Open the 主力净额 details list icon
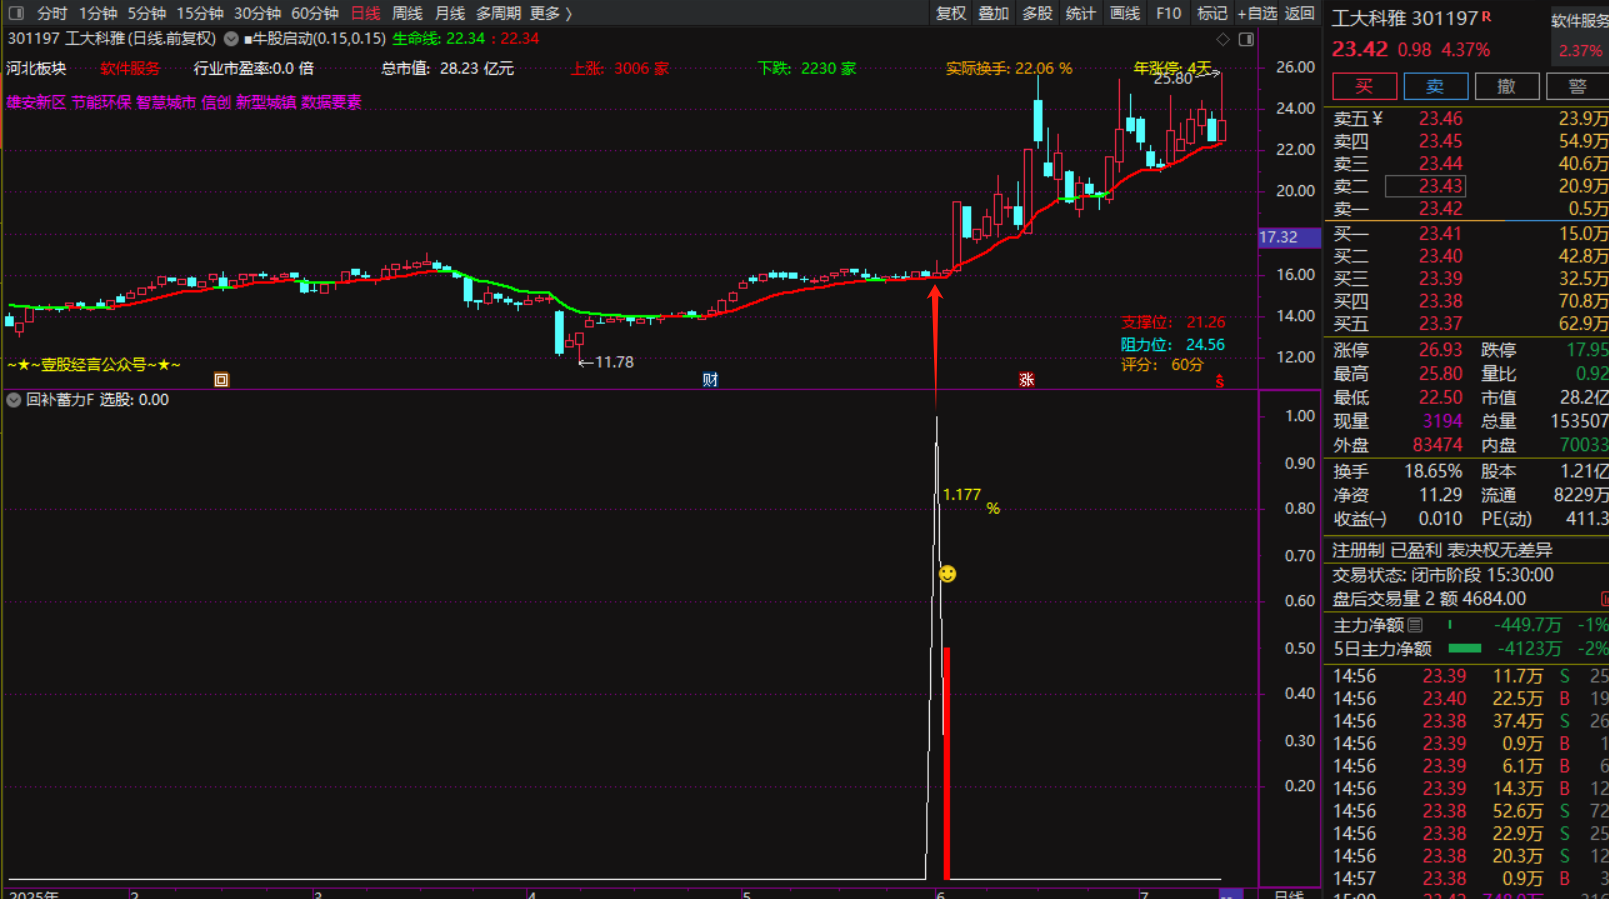The height and width of the screenshot is (899, 1609). (1415, 625)
